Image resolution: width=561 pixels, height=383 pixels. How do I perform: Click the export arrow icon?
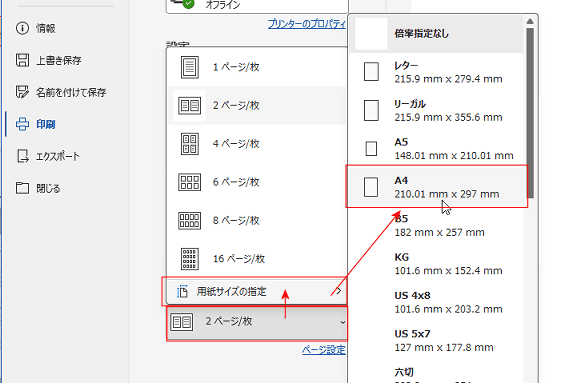[23, 156]
